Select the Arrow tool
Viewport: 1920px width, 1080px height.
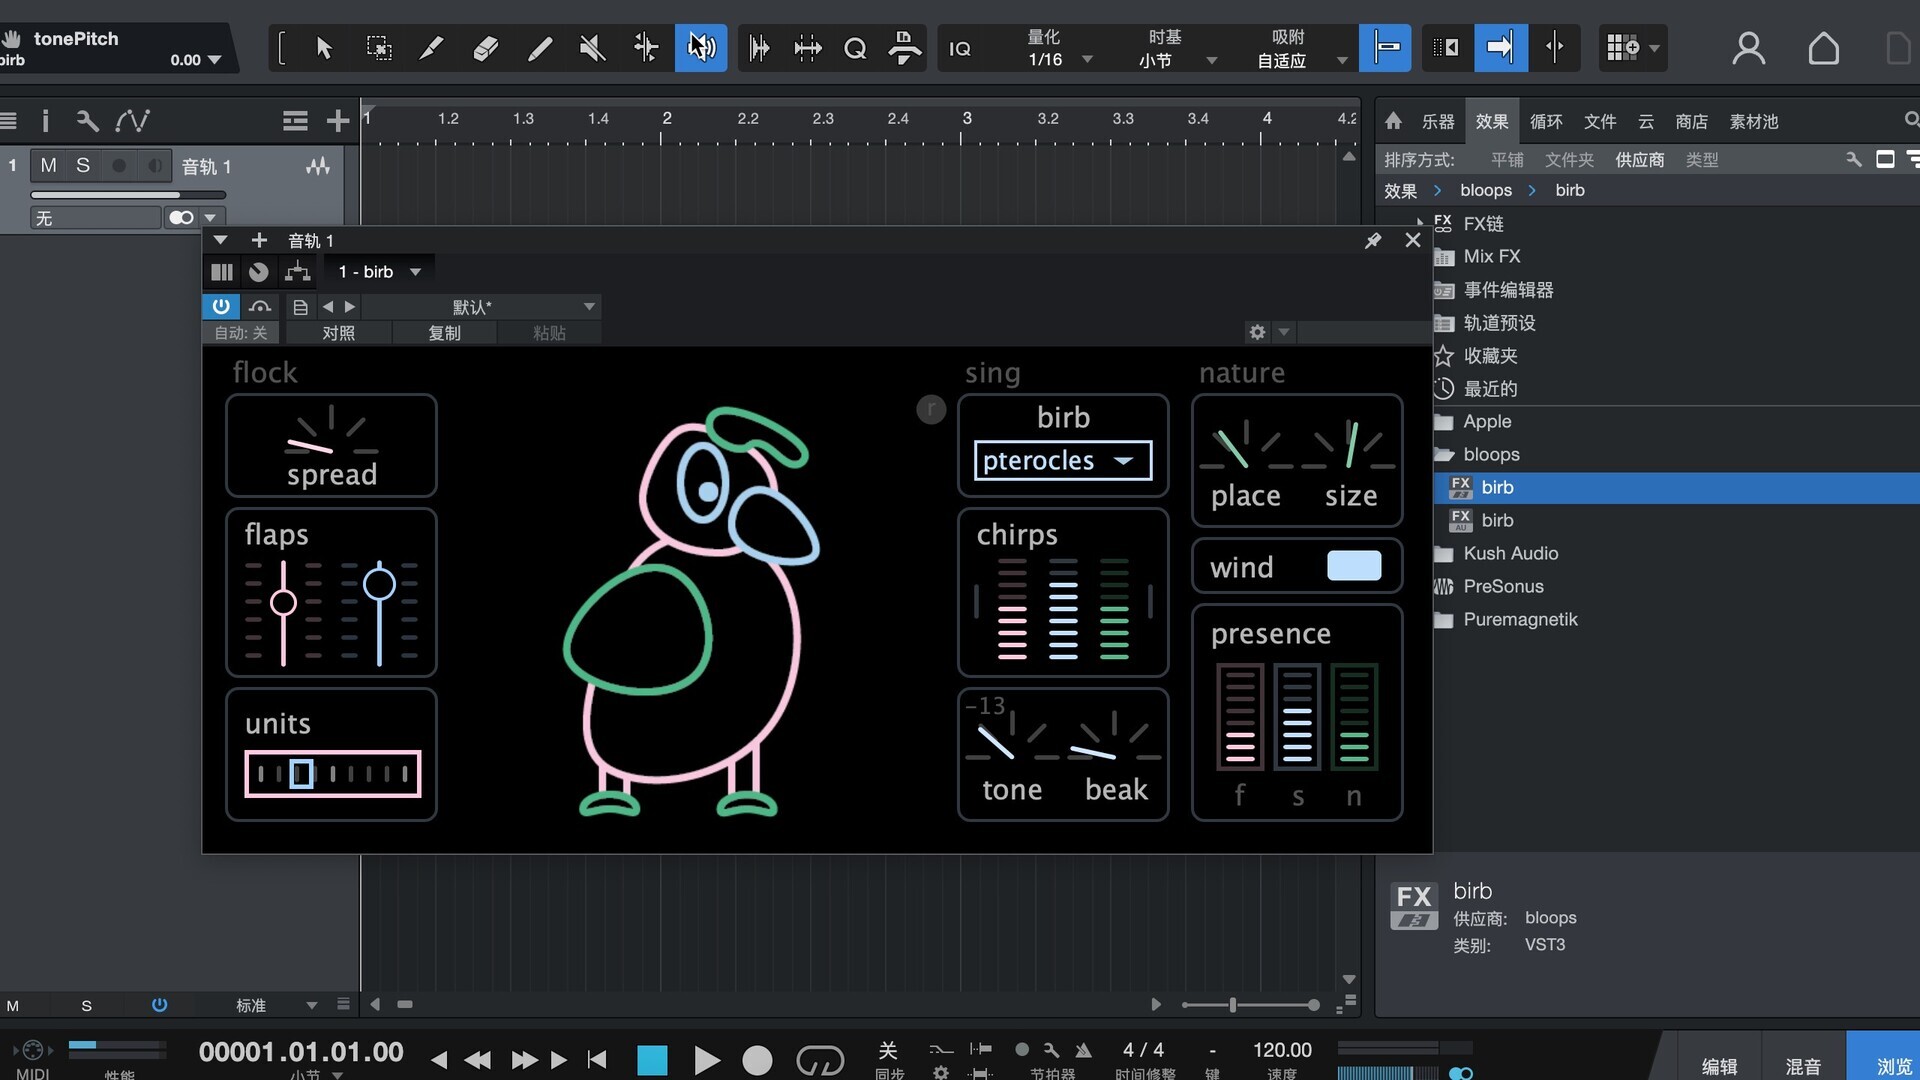coord(324,48)
